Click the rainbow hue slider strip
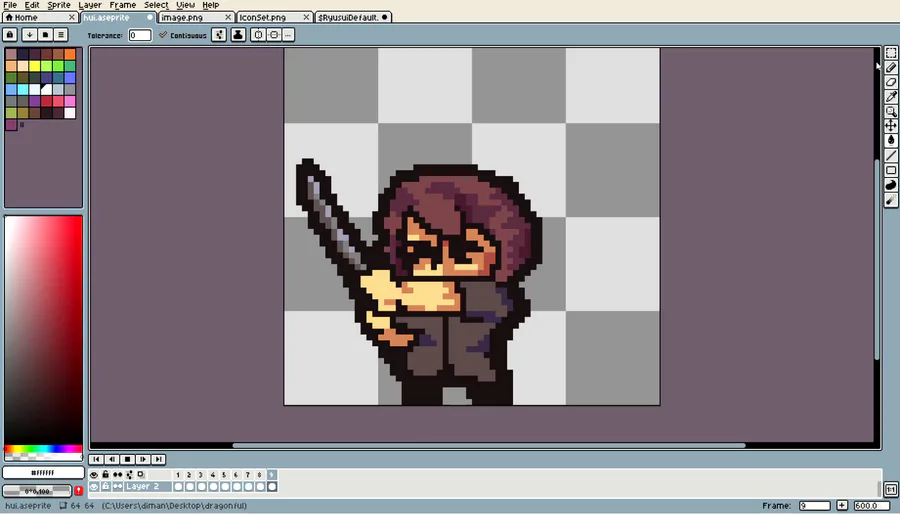Screen dimensions: 900x514 (43, 449)
